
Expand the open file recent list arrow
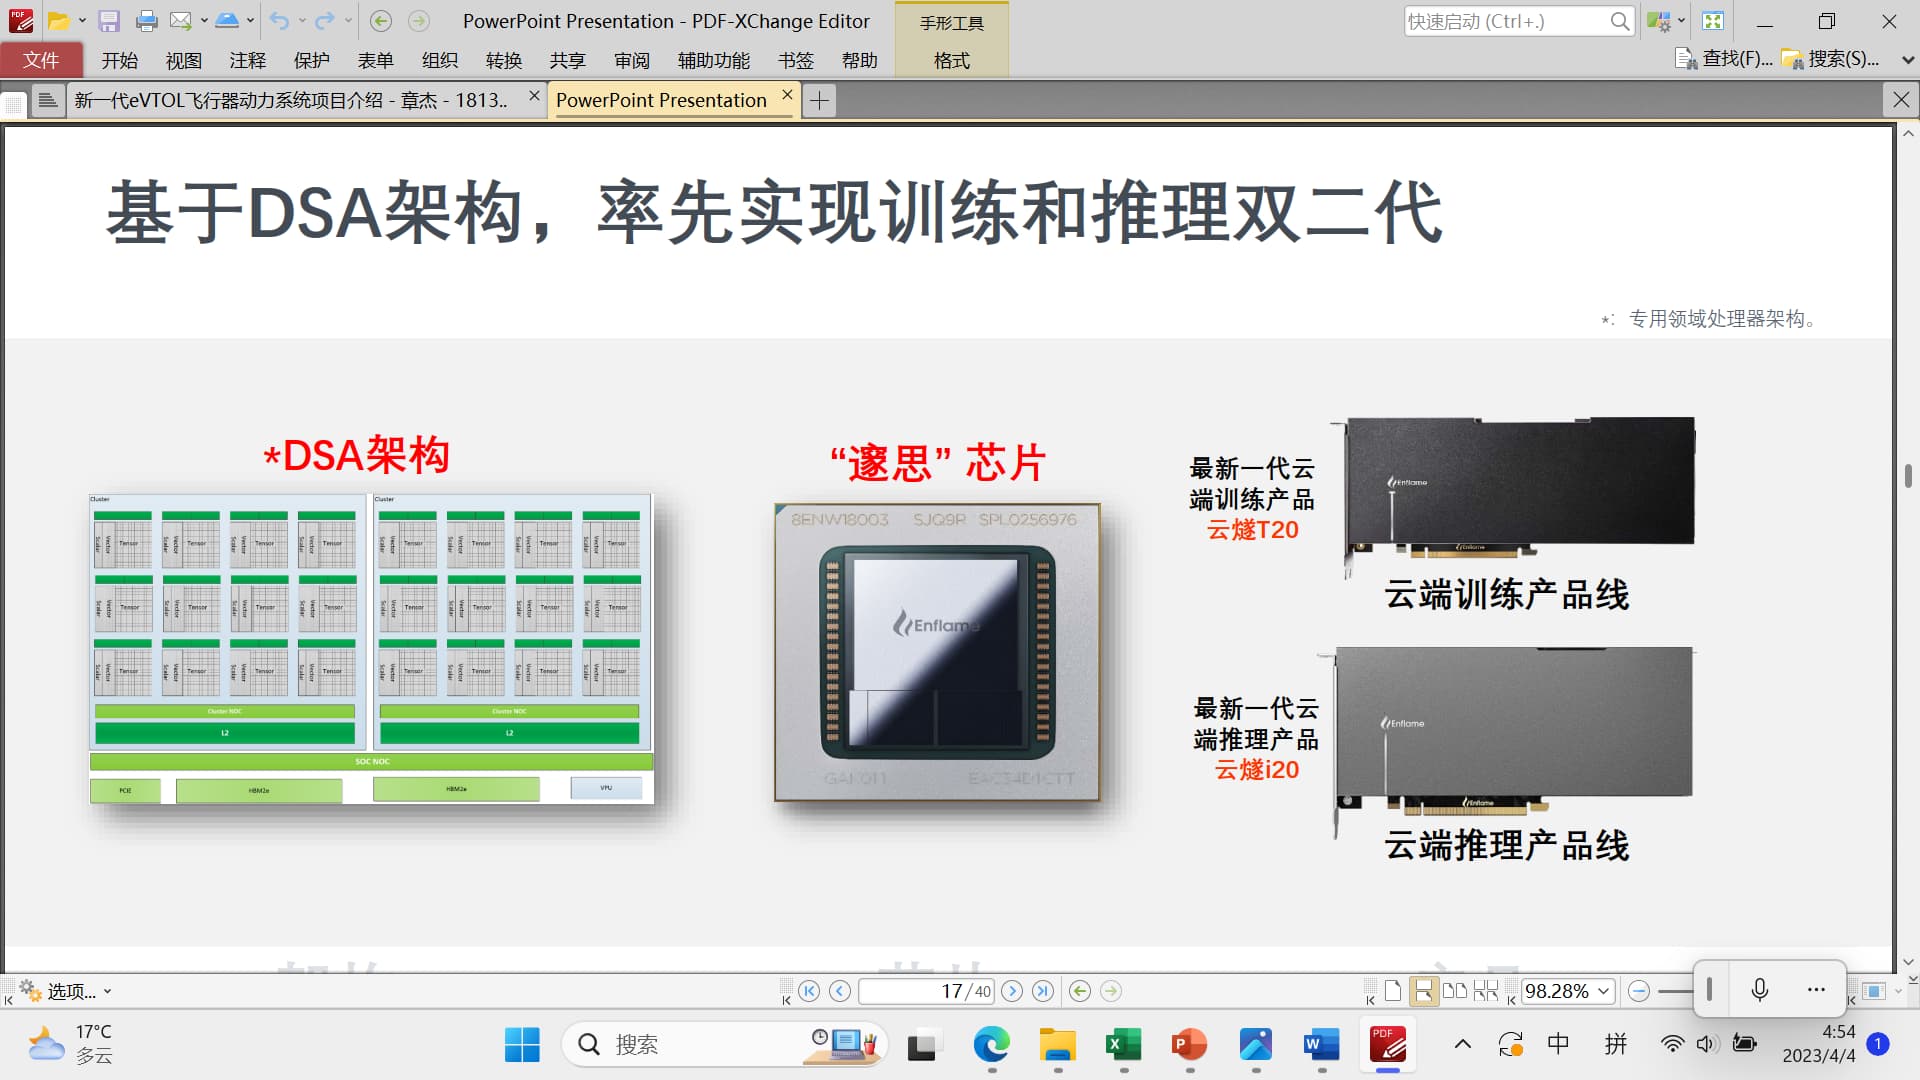(82, 21)
